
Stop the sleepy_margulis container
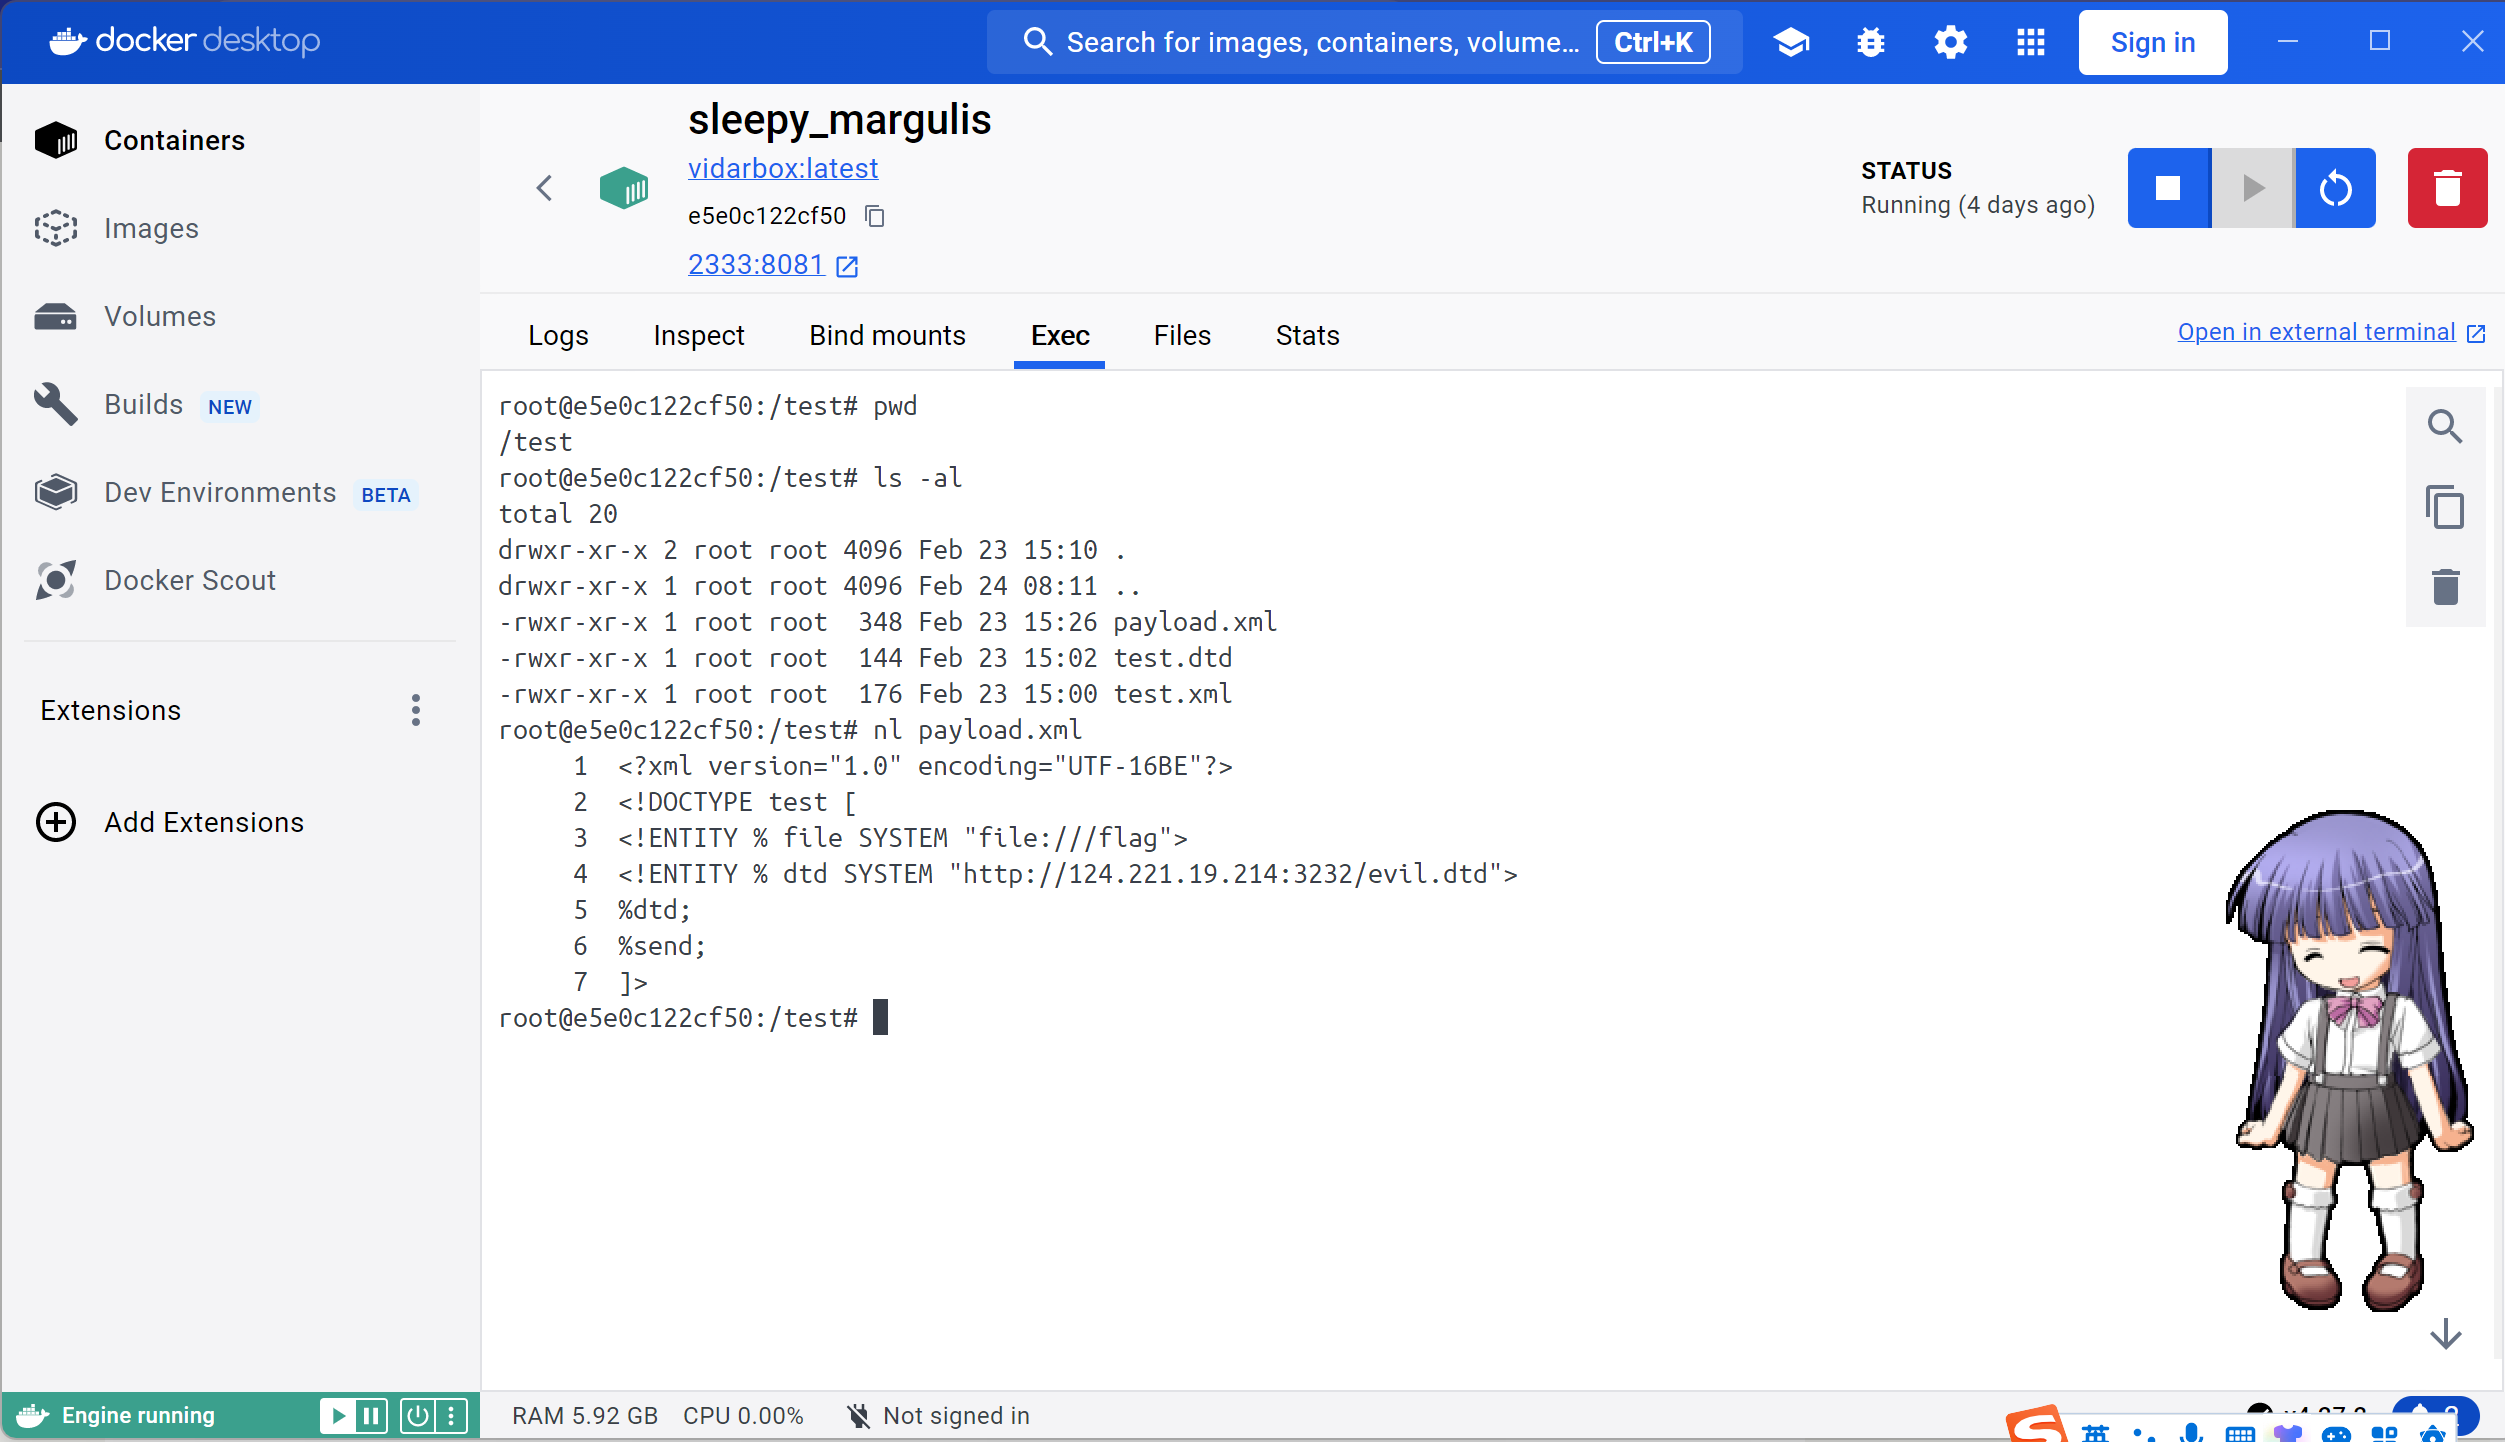tap(2168, 188)
